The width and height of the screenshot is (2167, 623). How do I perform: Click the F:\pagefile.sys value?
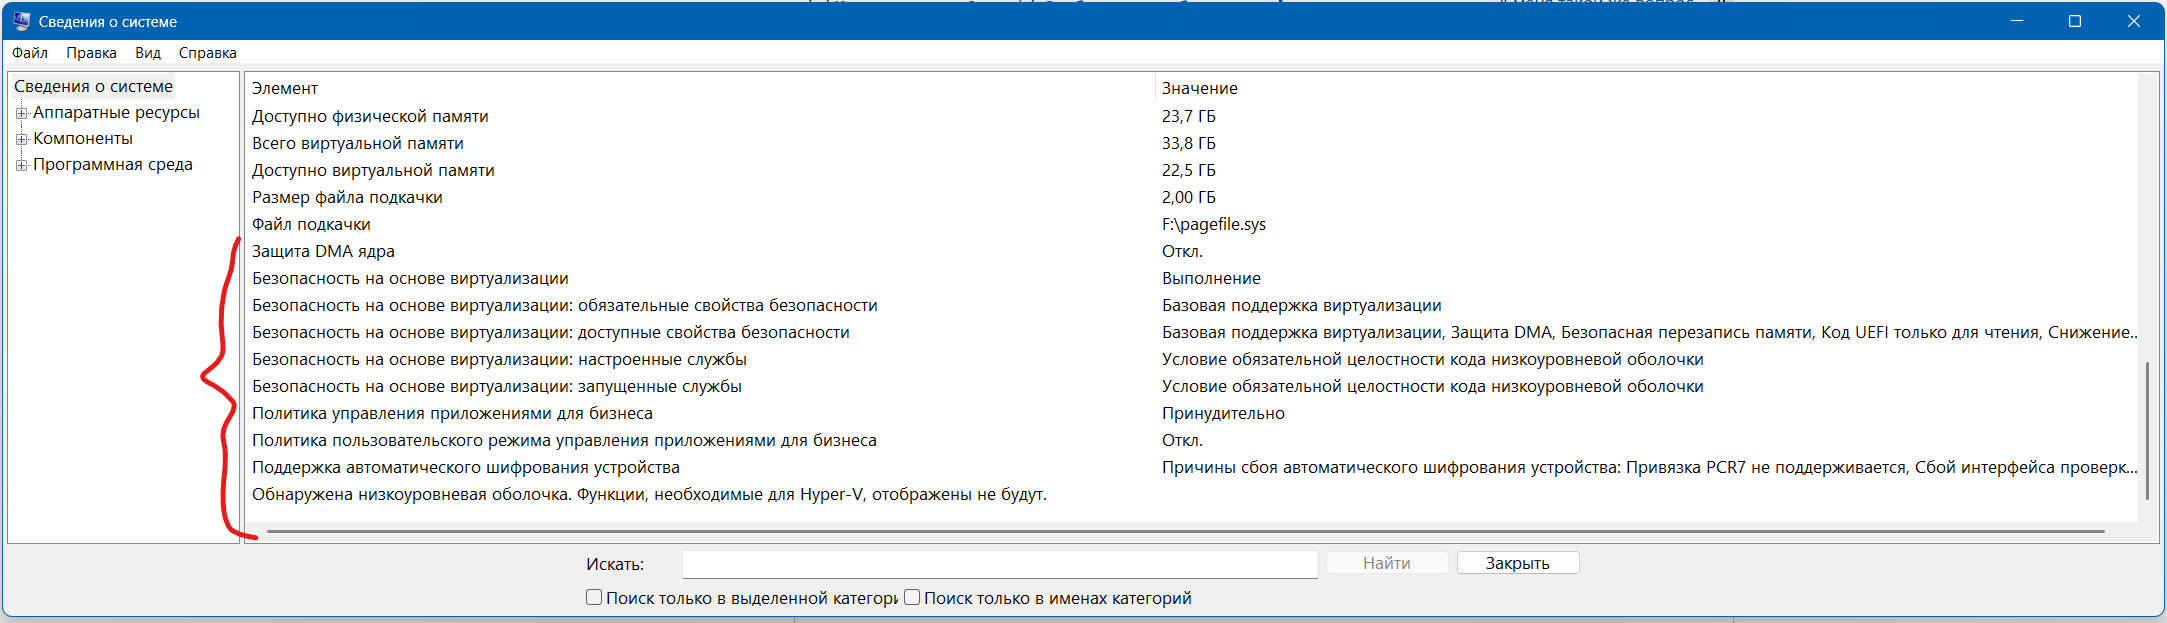[1214, 224]
